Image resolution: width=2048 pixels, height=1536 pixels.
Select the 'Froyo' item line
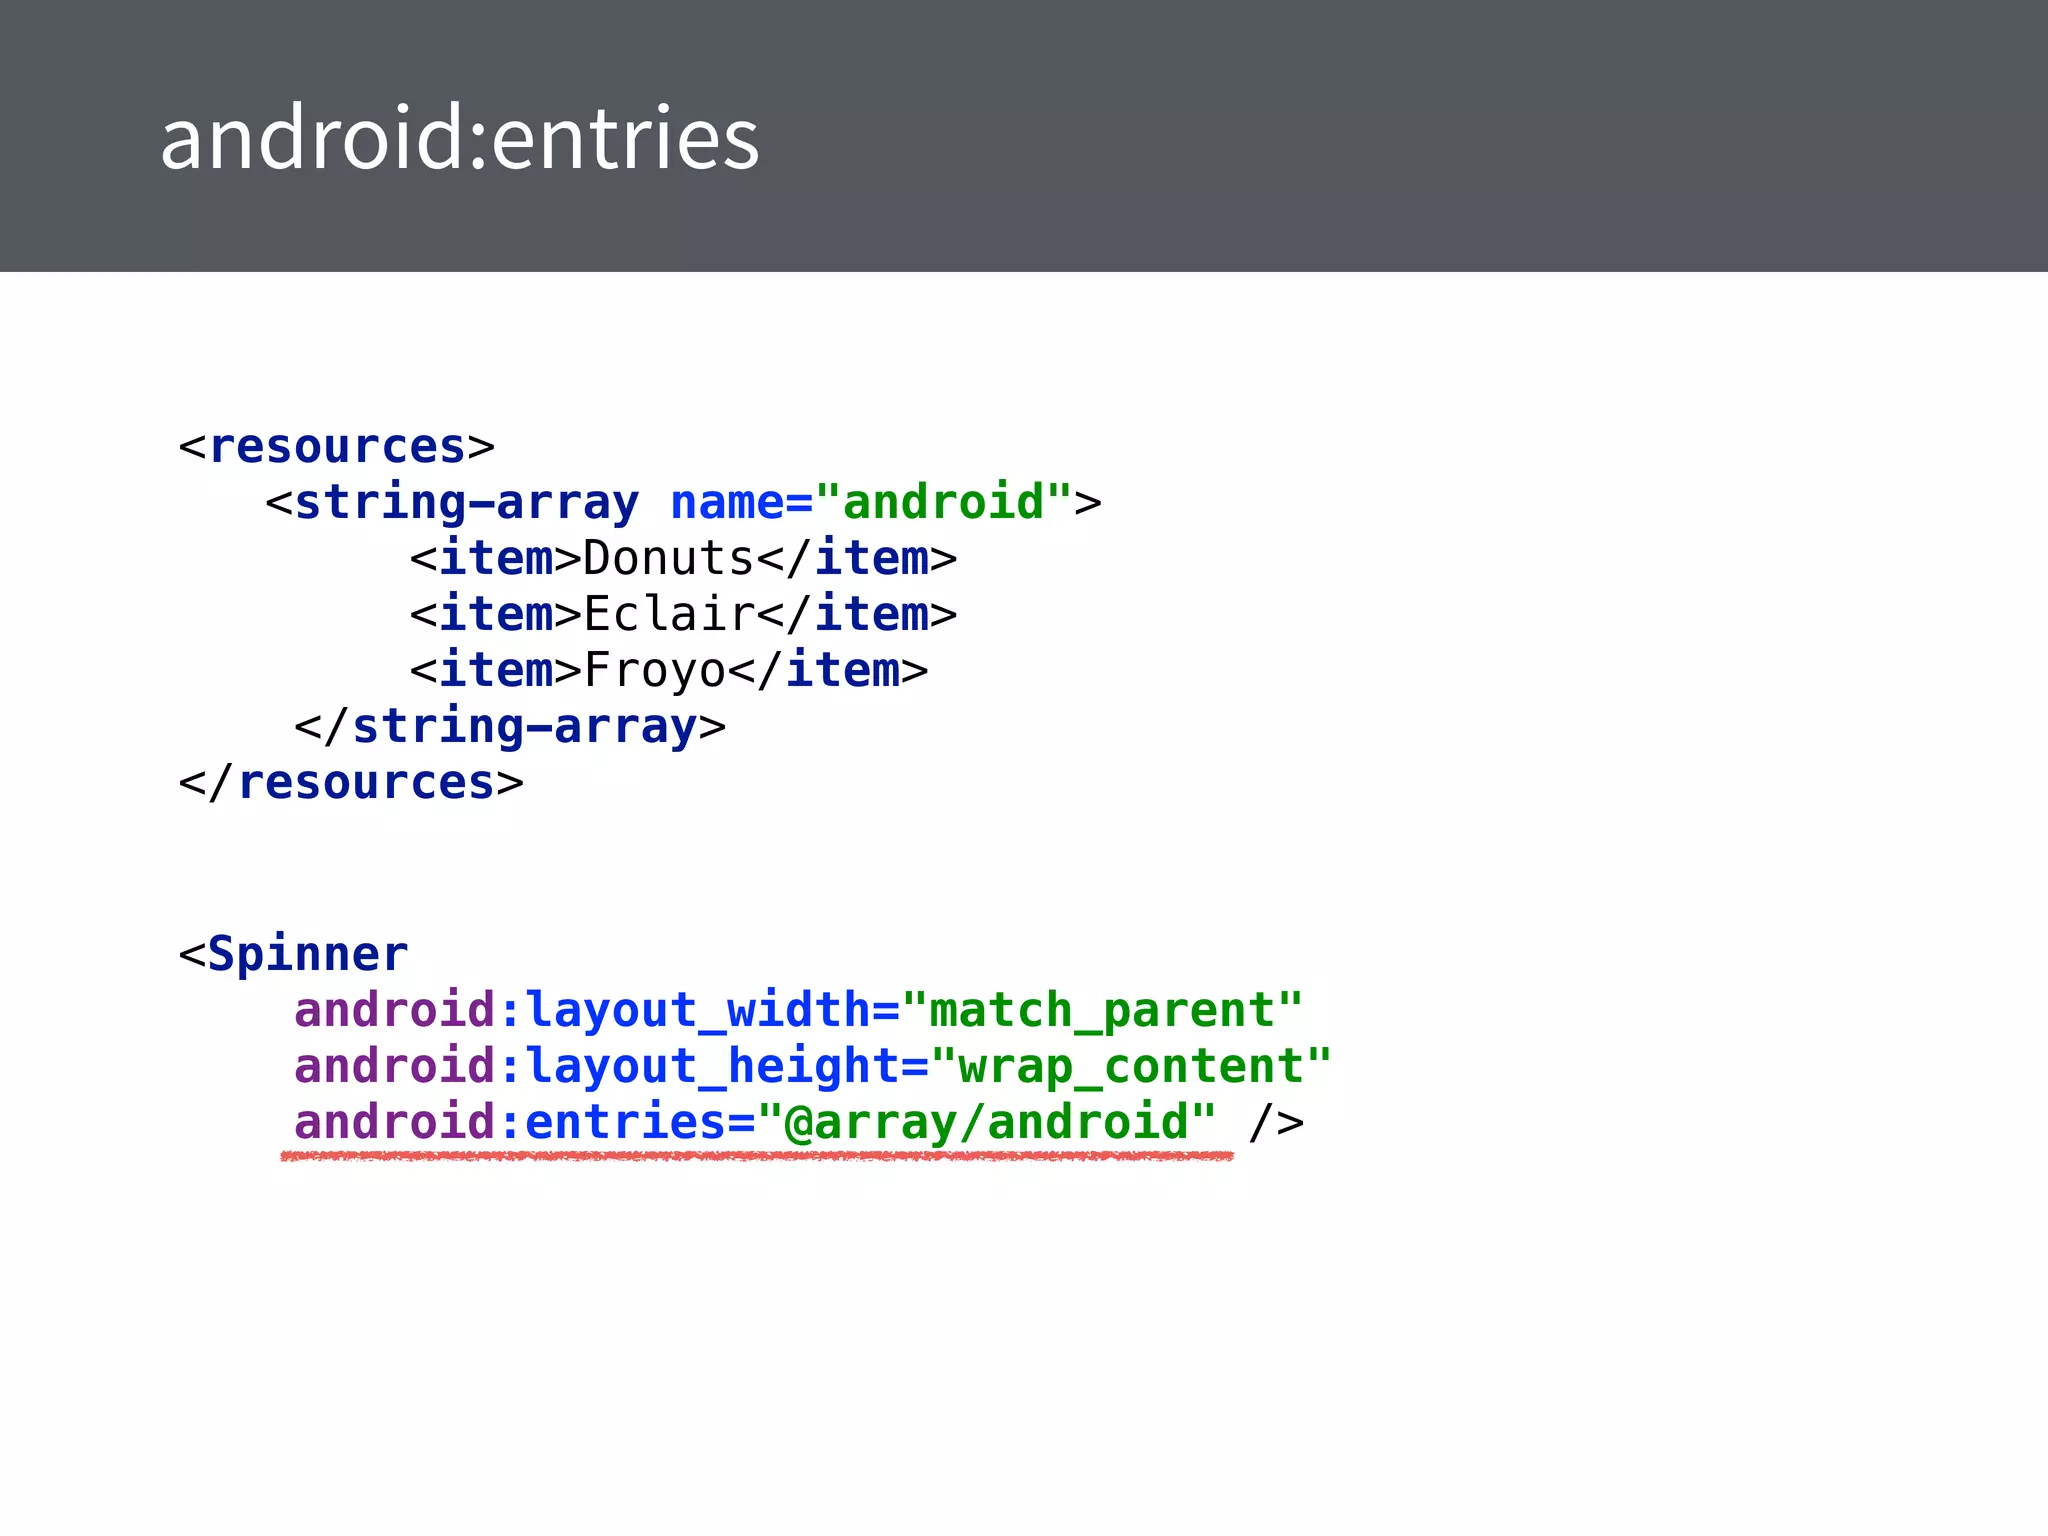pos(669,670)
